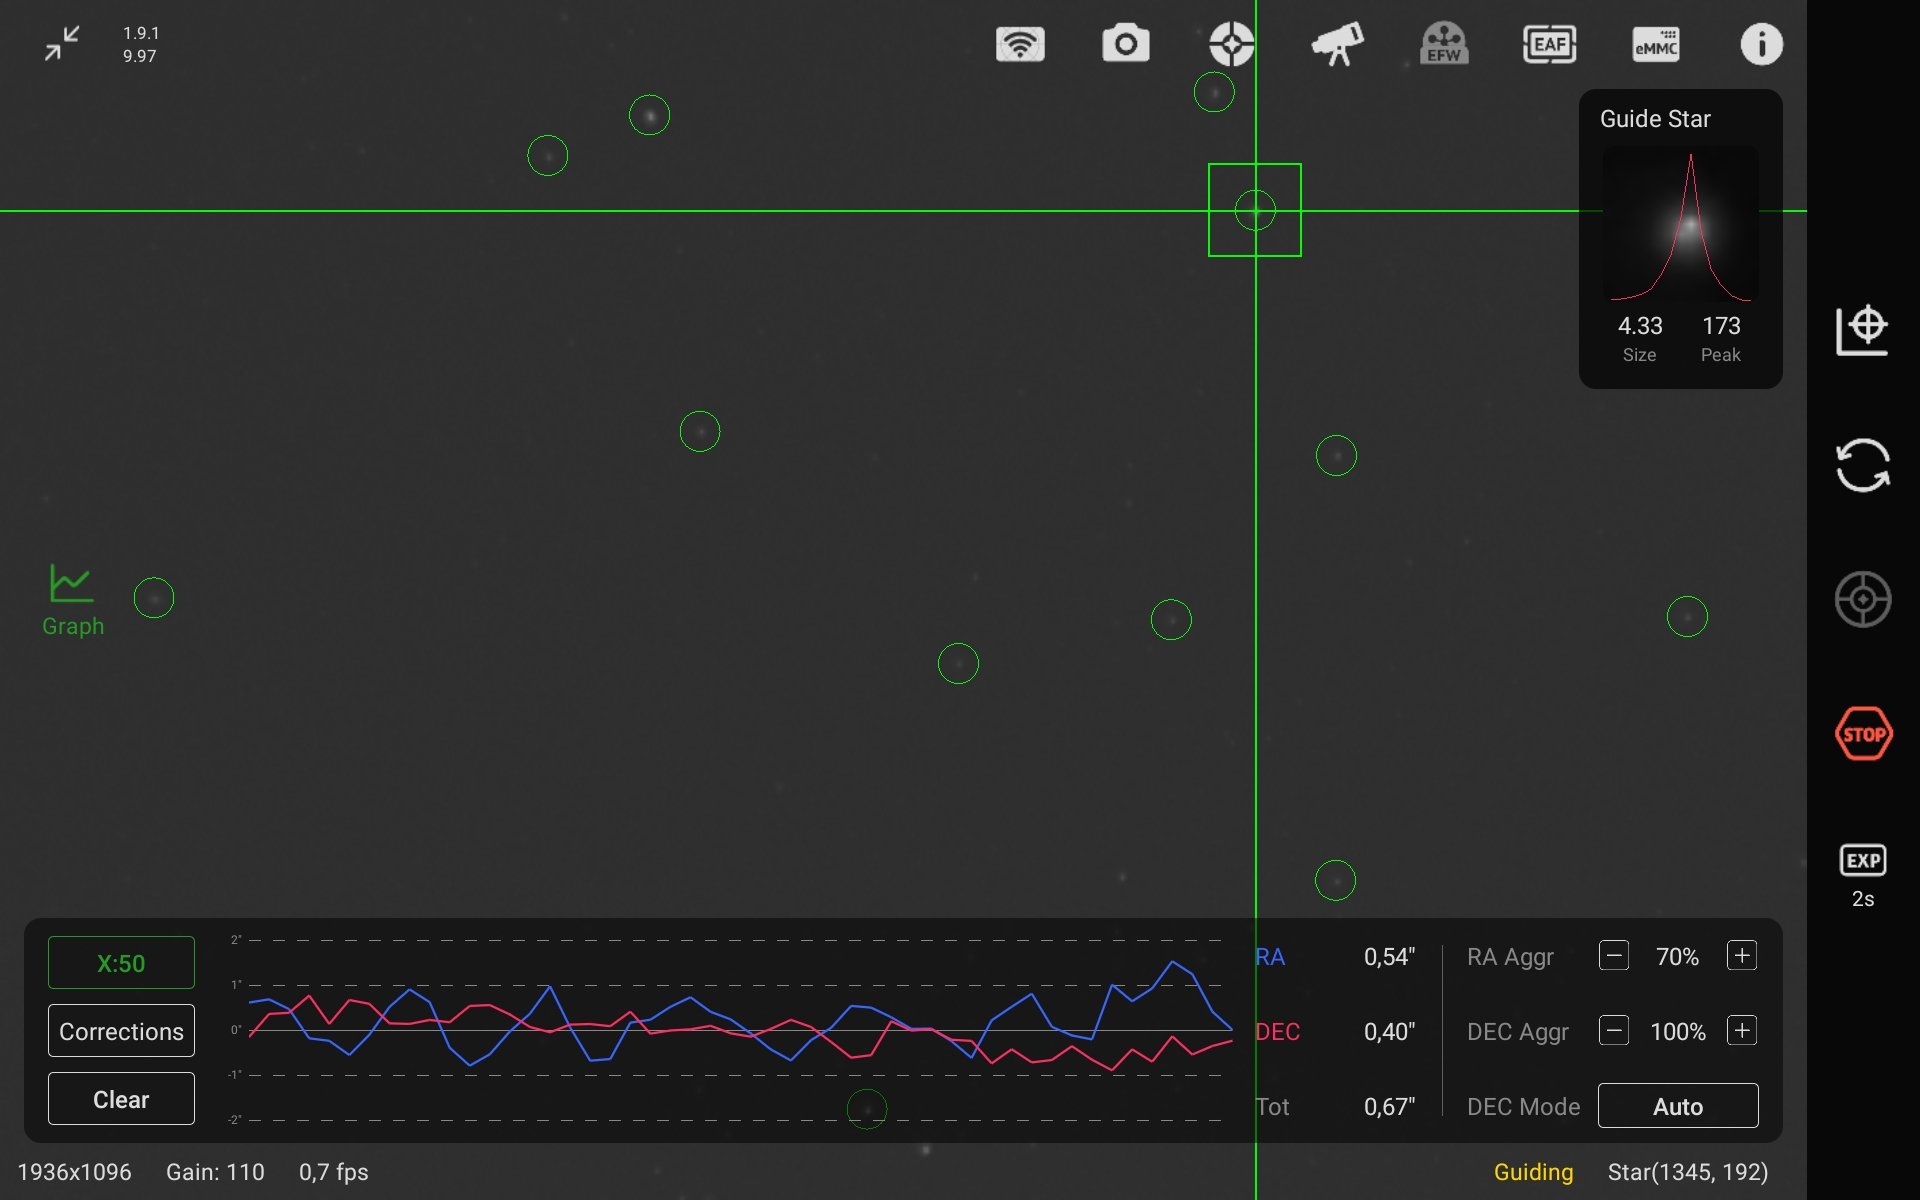Click the Guide Star profile preview
Viewport: 1920px width, 1200px height.
click(x=1680, y=225)
